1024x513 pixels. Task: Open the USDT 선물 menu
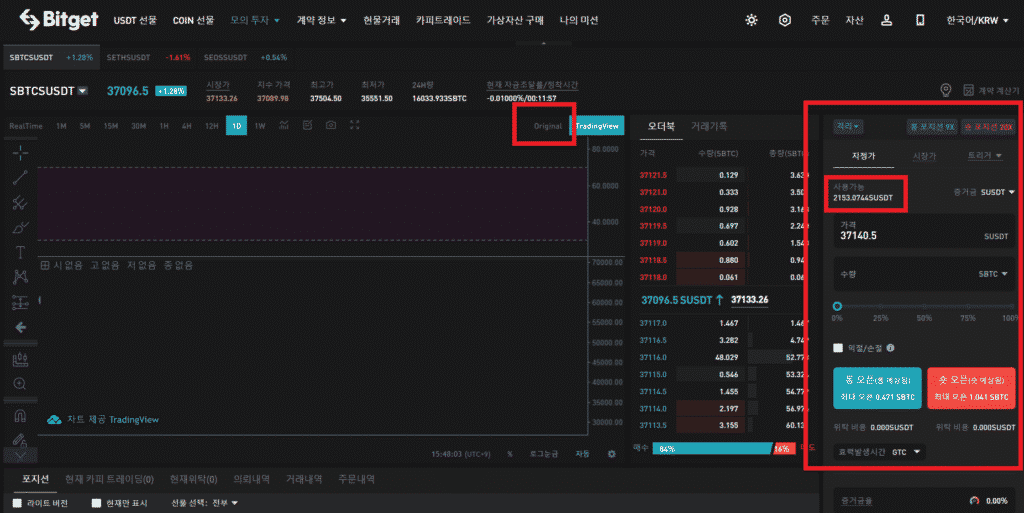135,20
